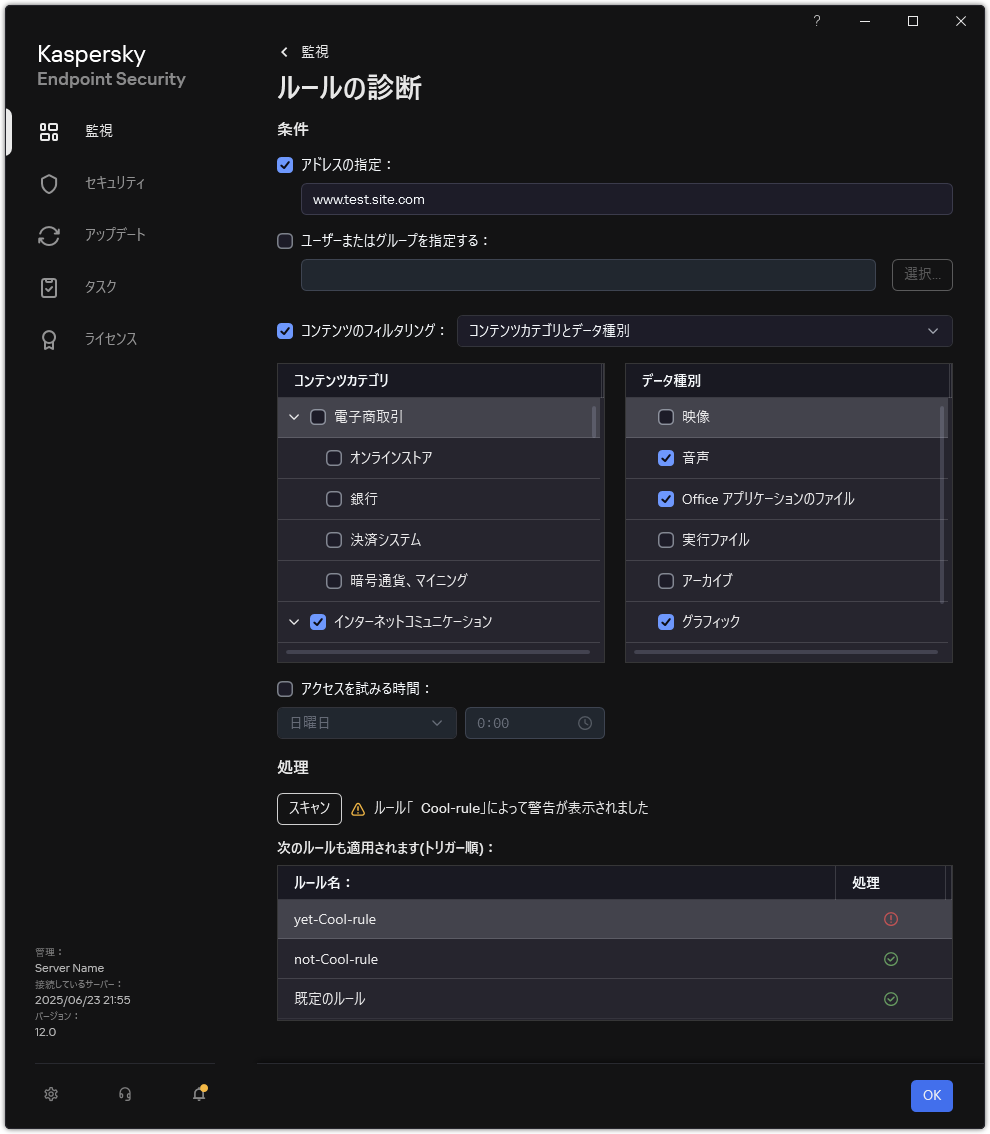
Task: Open help via the question mark icon
Action: pyautogui.click(x=816, y=20)
